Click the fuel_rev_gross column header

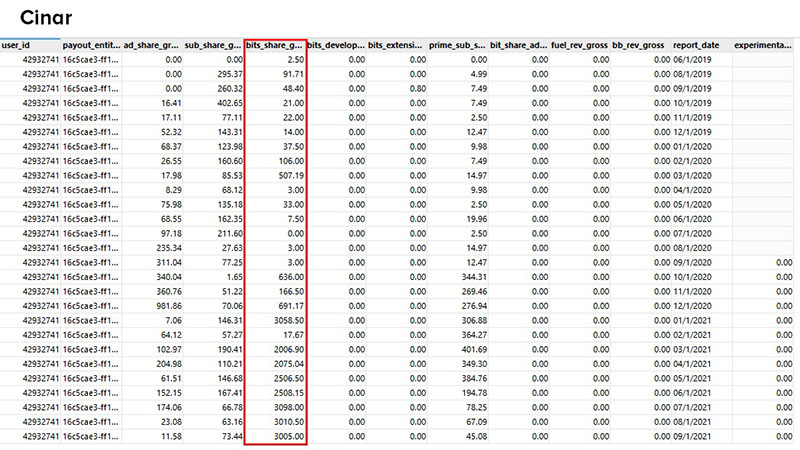point(581,46)
